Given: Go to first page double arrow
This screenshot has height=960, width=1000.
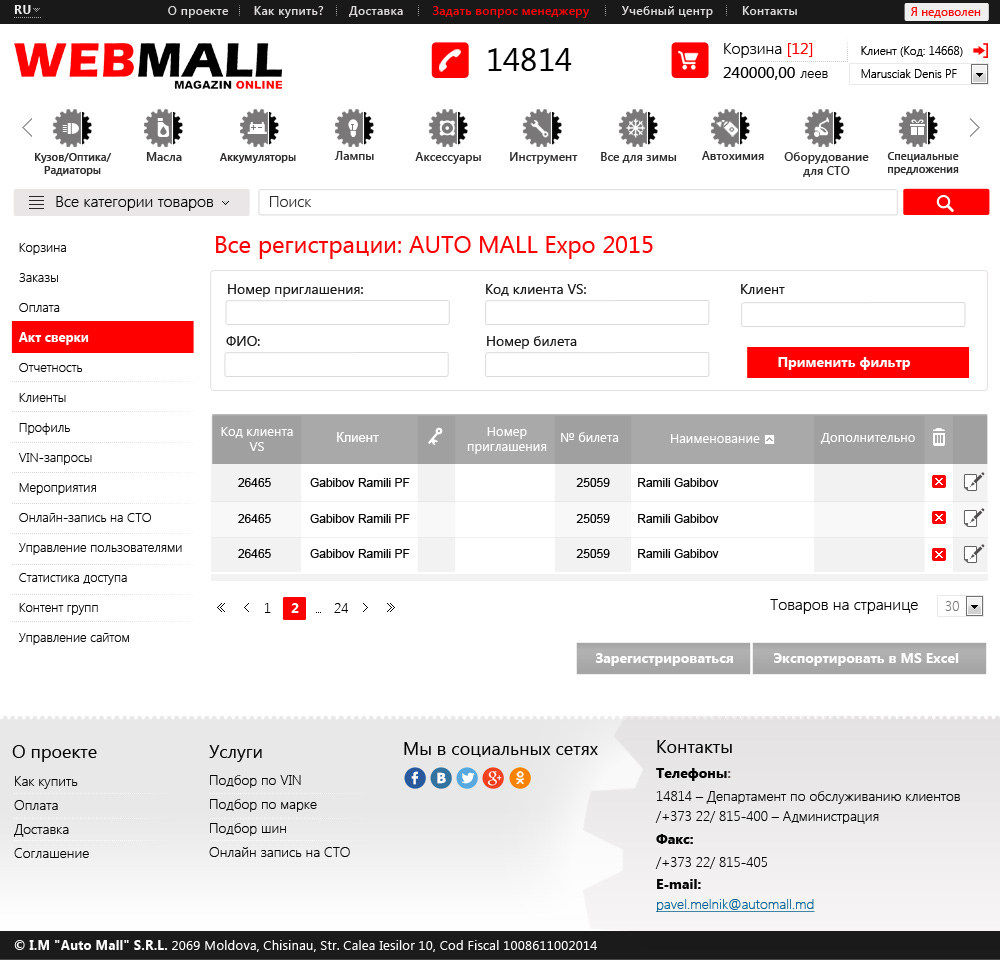Looking at the screenshot, I should [x=221, y=607].
